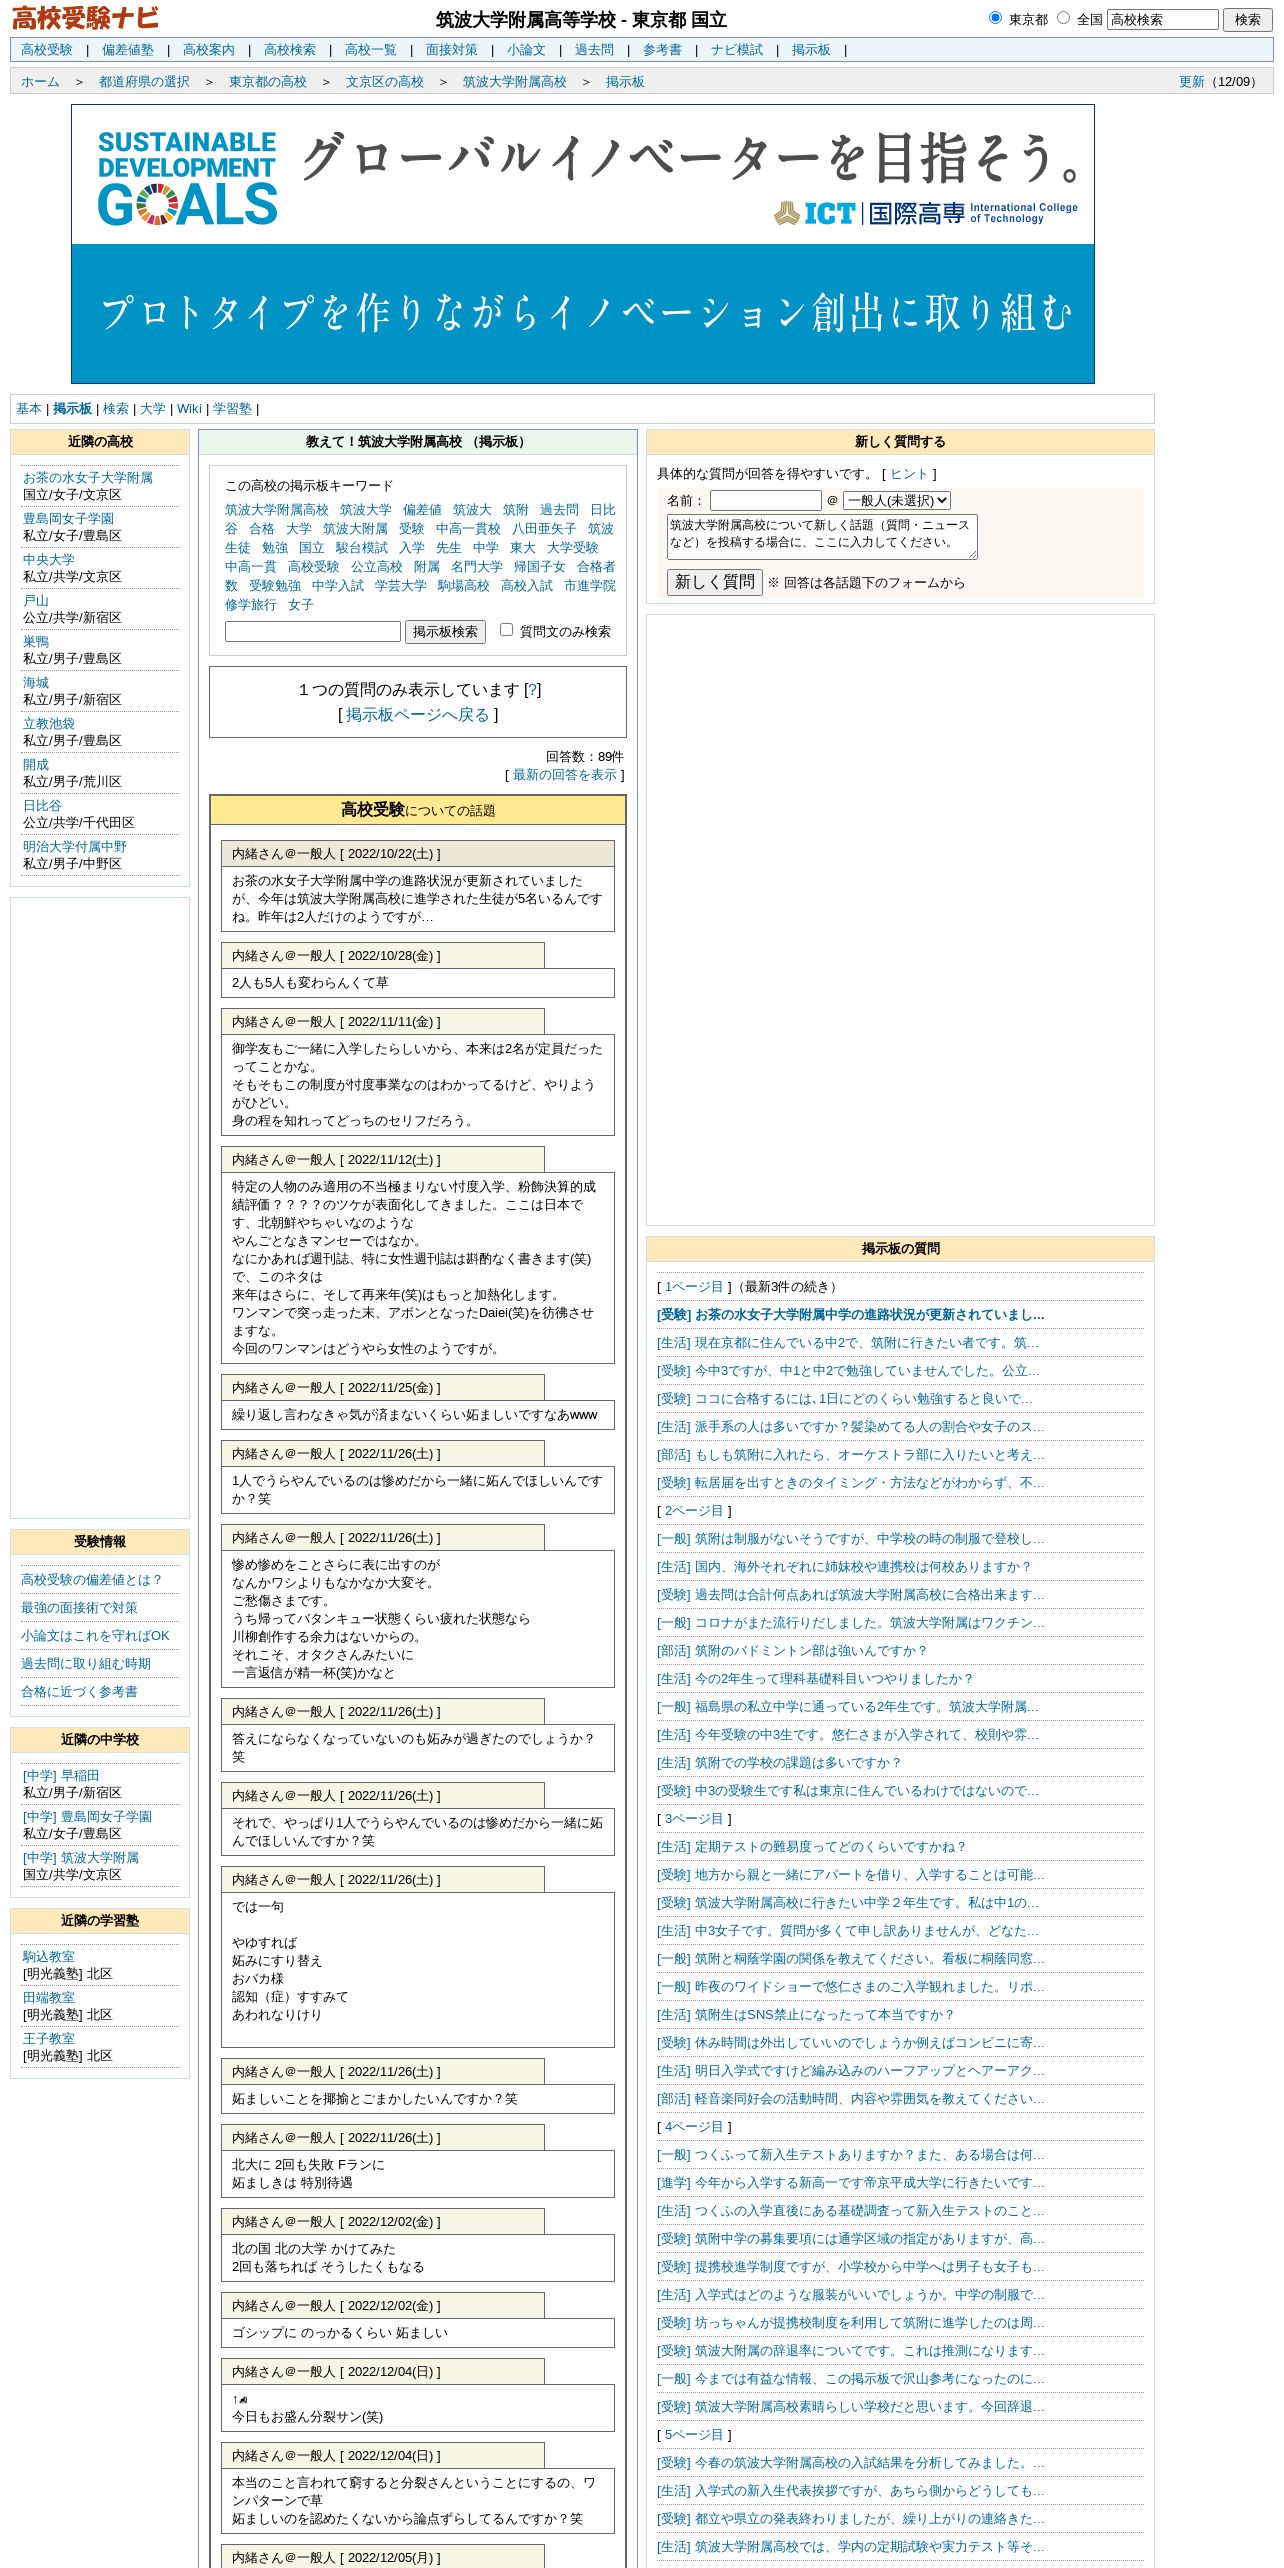Open 文京区の高校 breadcrumb link
1284x2568 pixels.
tap(385, 82)
